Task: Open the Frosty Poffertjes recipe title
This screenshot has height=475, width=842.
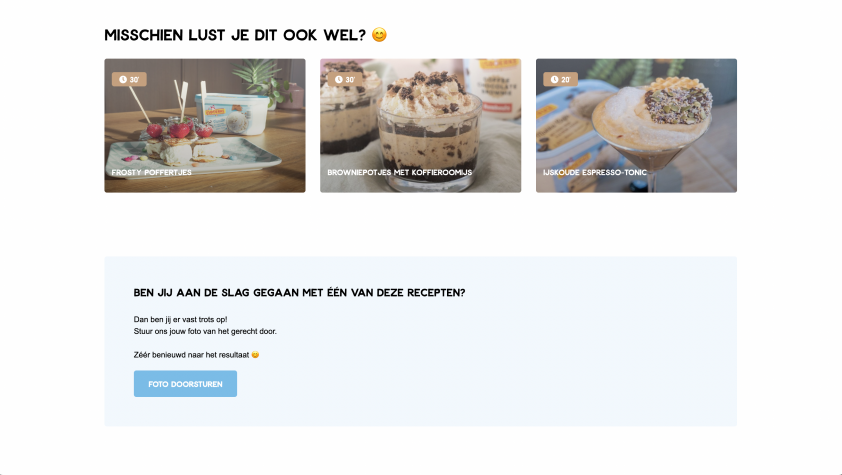Action: click(151, 172)
